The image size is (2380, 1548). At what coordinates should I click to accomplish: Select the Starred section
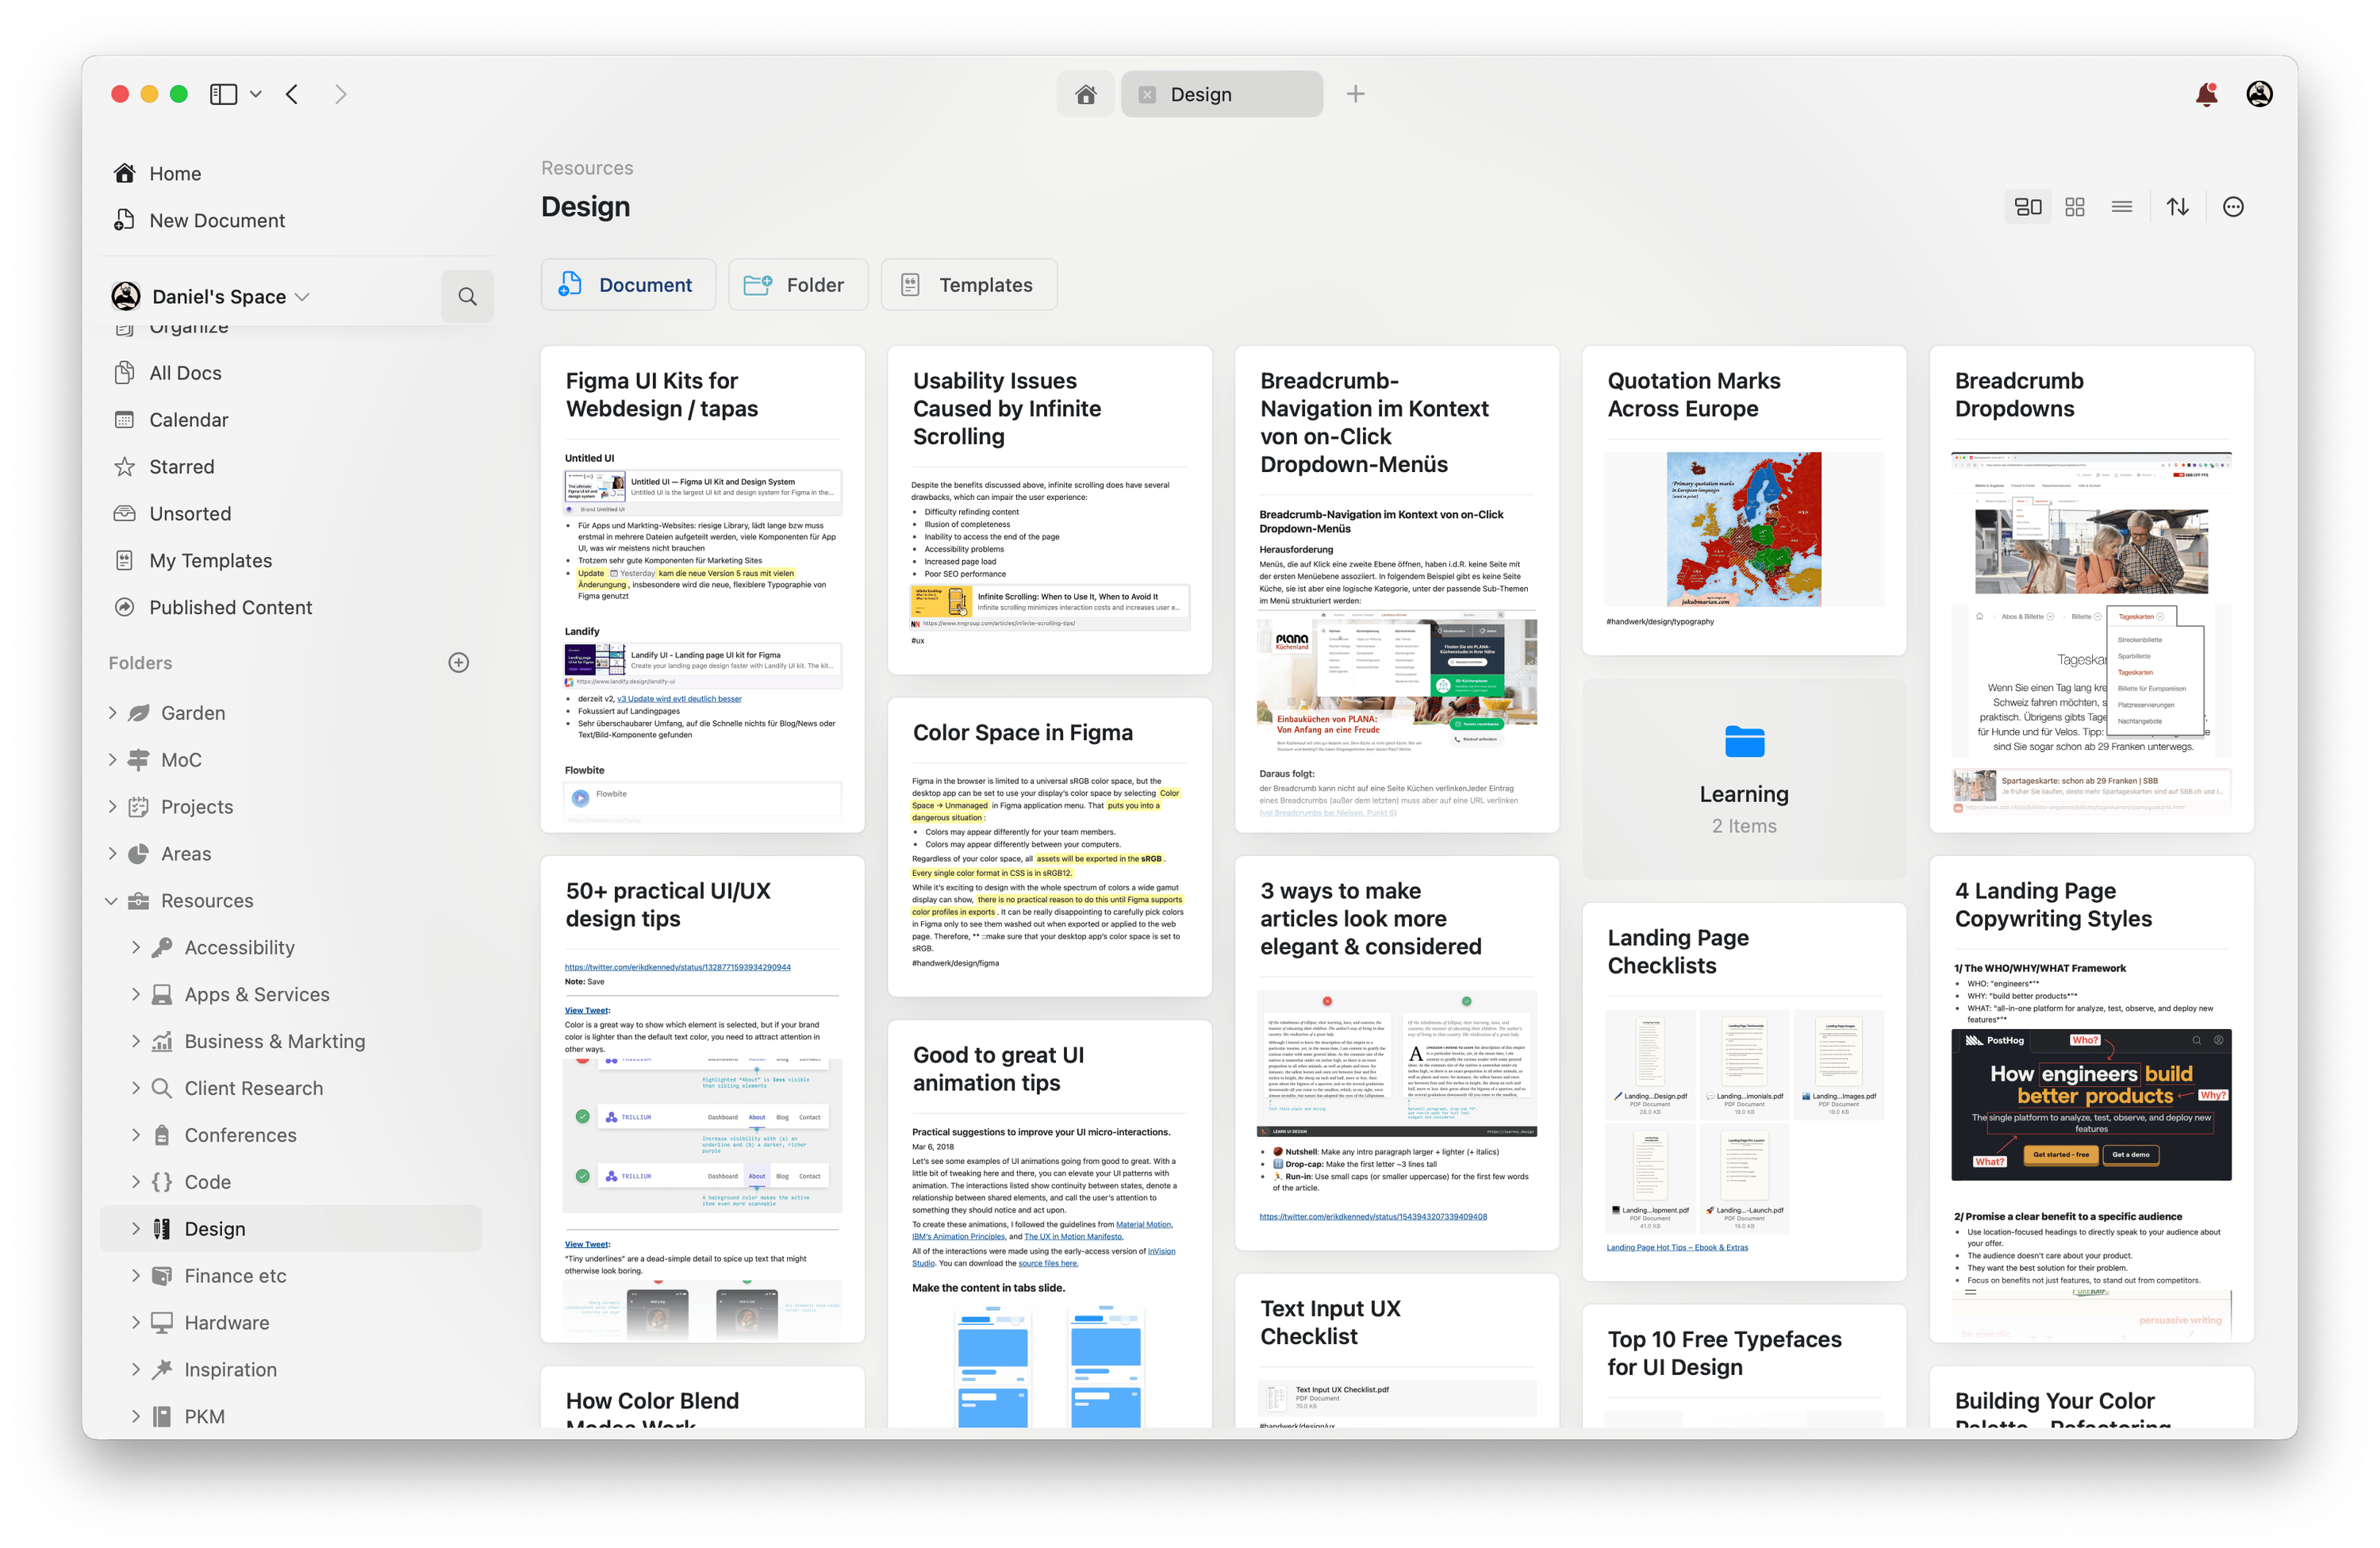pyautogui.click(x=180, y=465)
